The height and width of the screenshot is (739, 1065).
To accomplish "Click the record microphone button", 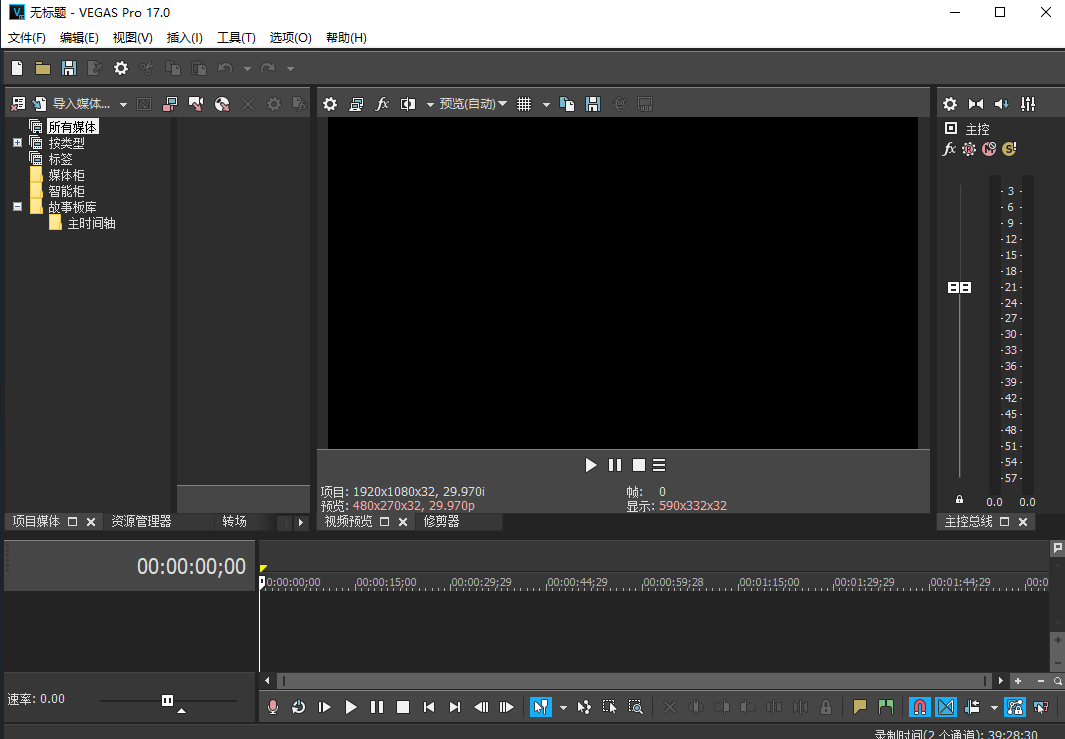I will coord(273,707).
